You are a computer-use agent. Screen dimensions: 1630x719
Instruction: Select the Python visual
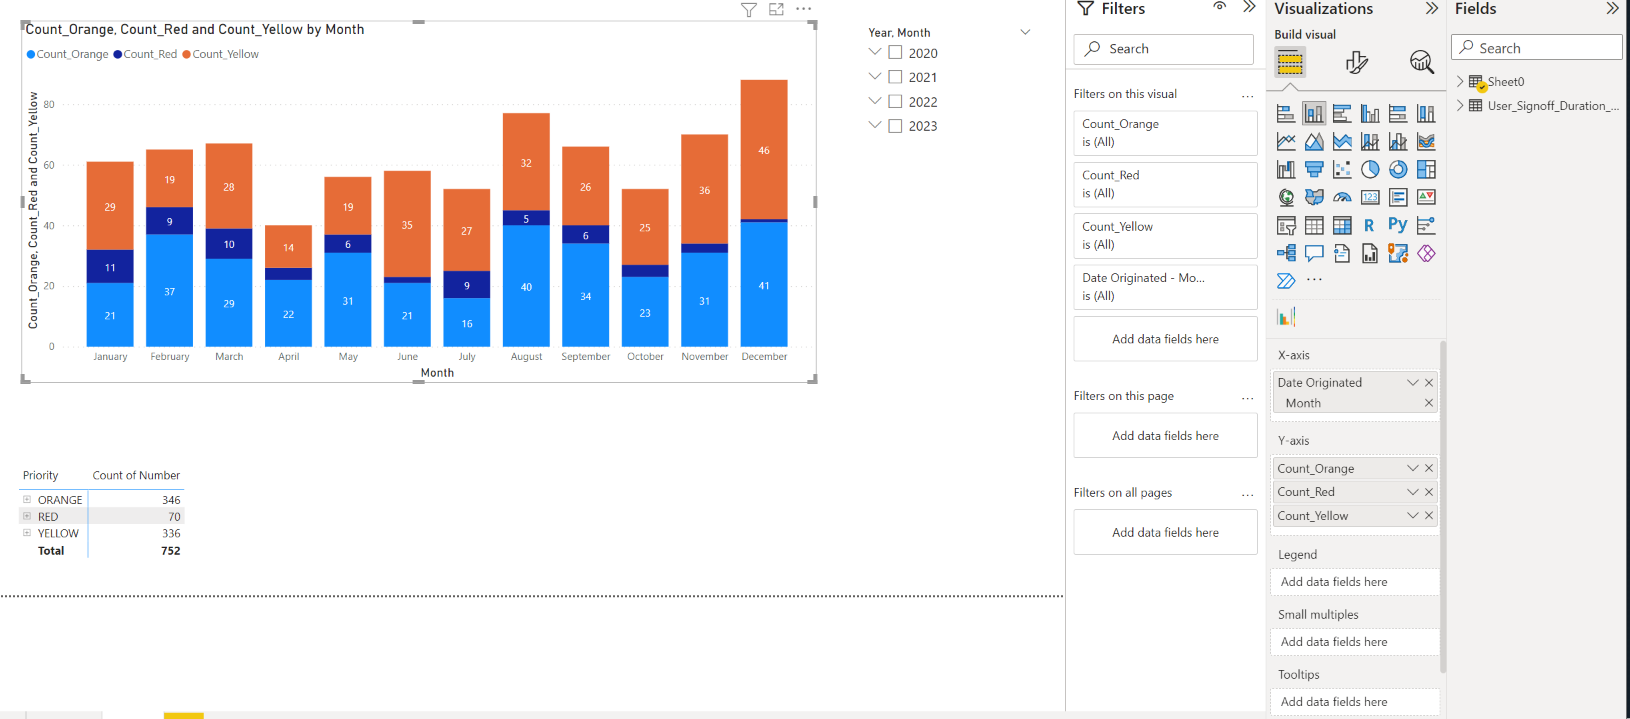point(1398,225)
